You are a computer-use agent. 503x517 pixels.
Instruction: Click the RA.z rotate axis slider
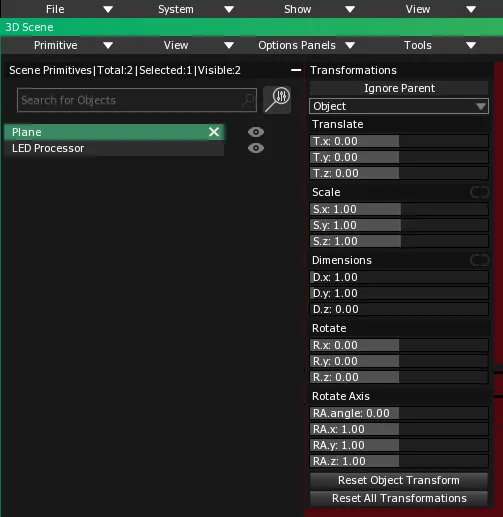[399, 461]
